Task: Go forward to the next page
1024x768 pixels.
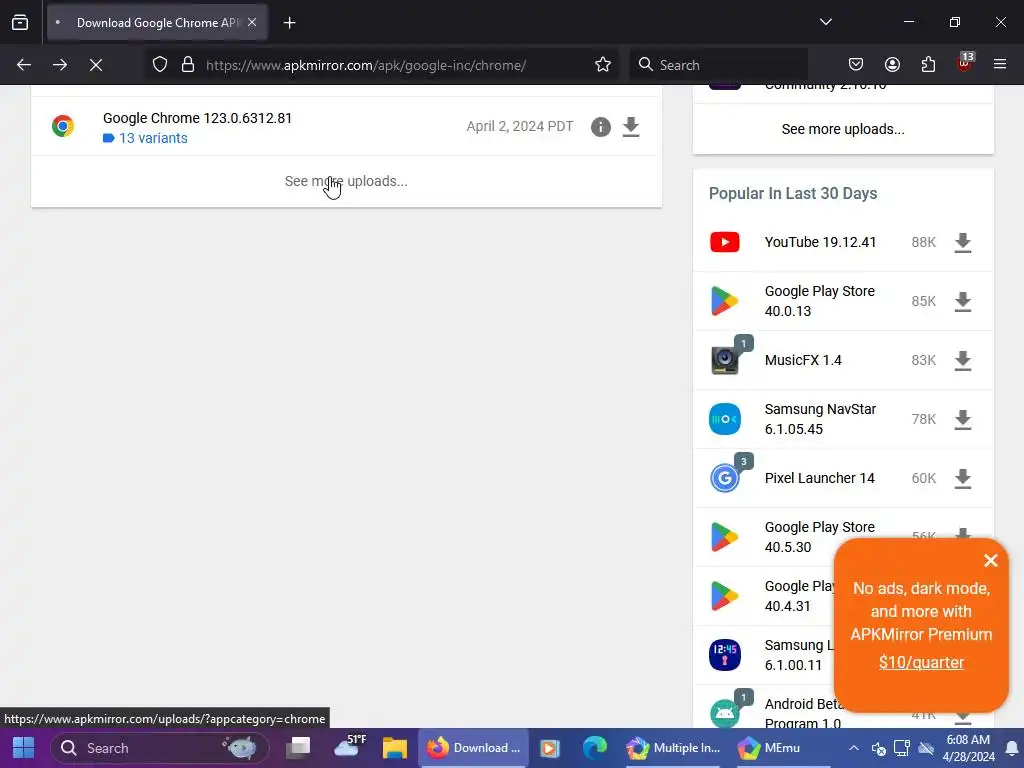Action: (59, 65)
